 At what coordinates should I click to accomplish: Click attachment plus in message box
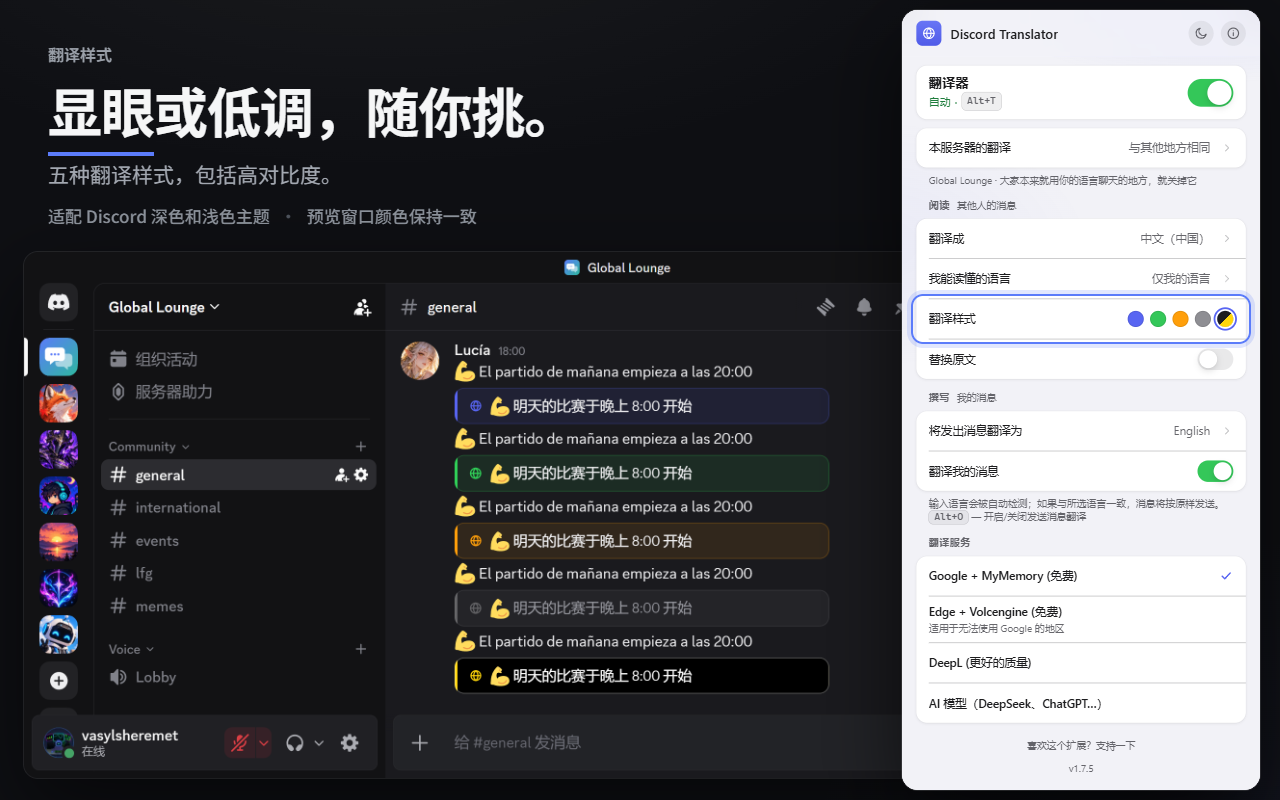(x=420, y=742)
